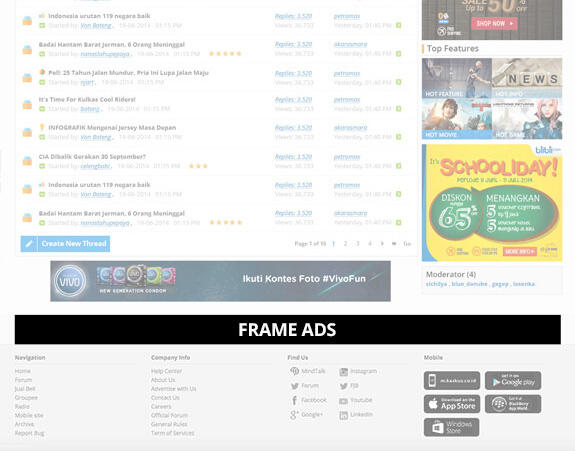This screenshot has height=451, width=575.
Task: Click moderator gegep
Action: [500, 284]
